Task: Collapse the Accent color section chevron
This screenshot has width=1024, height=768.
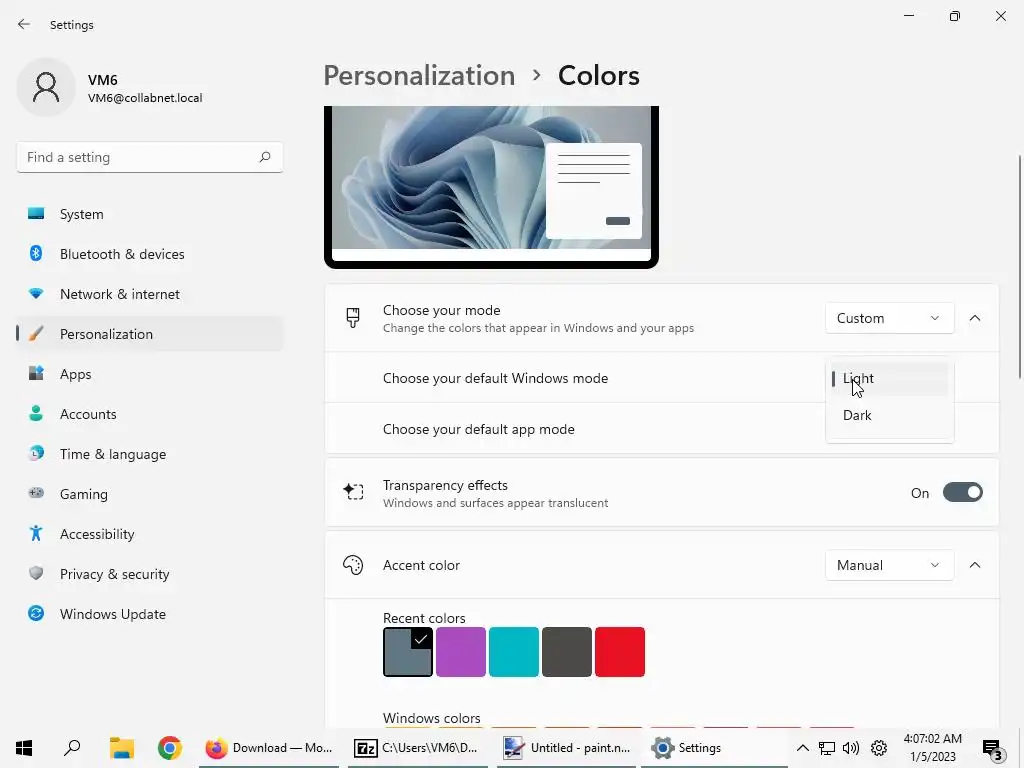Action: click(x=974, y=565)
